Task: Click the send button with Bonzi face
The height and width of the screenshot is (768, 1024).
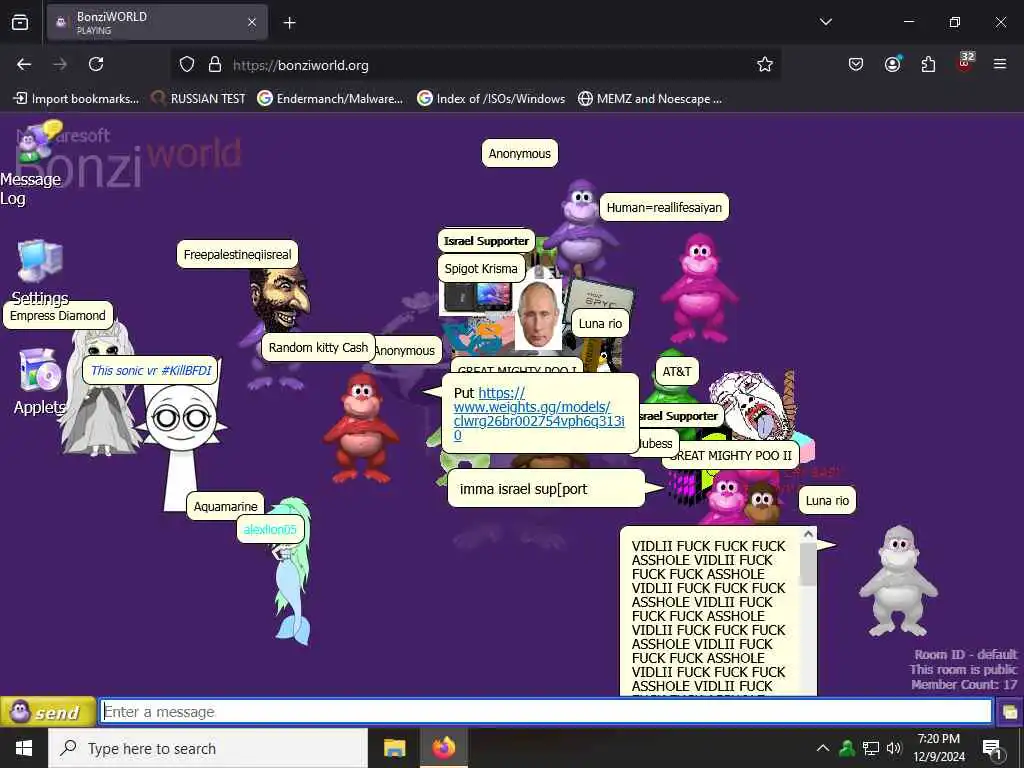Action: [48, 712]
